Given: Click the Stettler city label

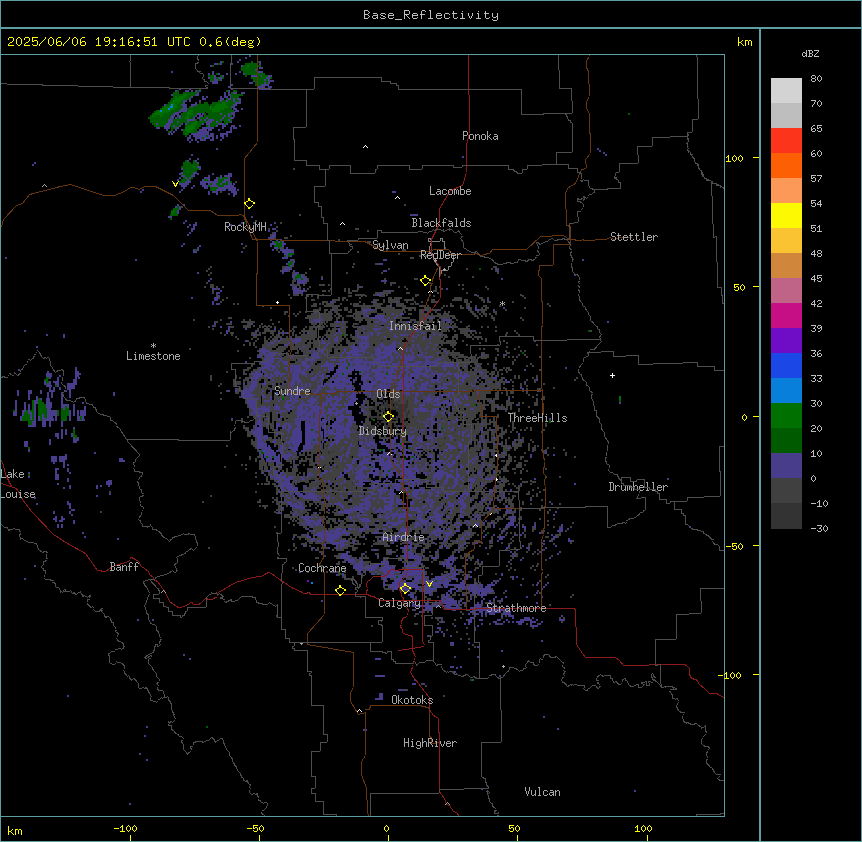Looking at the screenshot, I should point(634,237).
